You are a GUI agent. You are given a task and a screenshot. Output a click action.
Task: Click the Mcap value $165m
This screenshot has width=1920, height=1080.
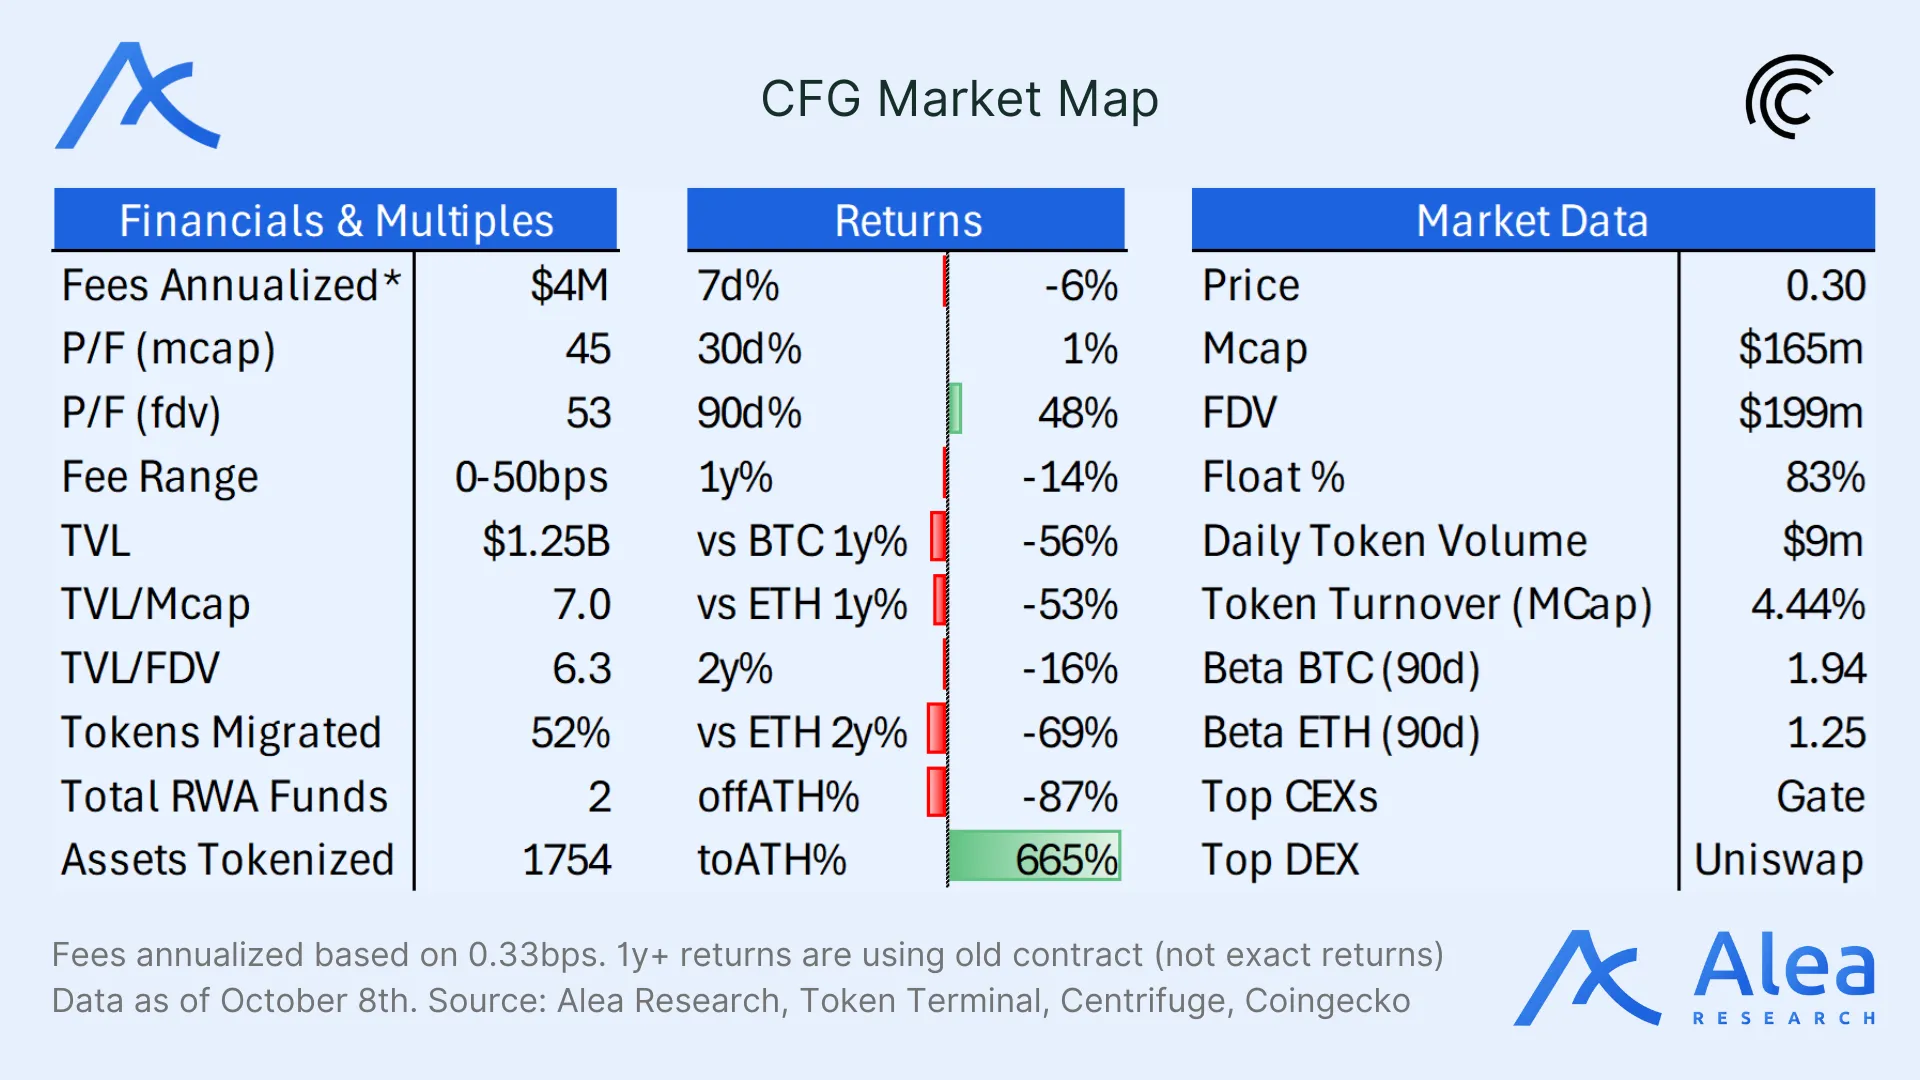coord(1800,349)
